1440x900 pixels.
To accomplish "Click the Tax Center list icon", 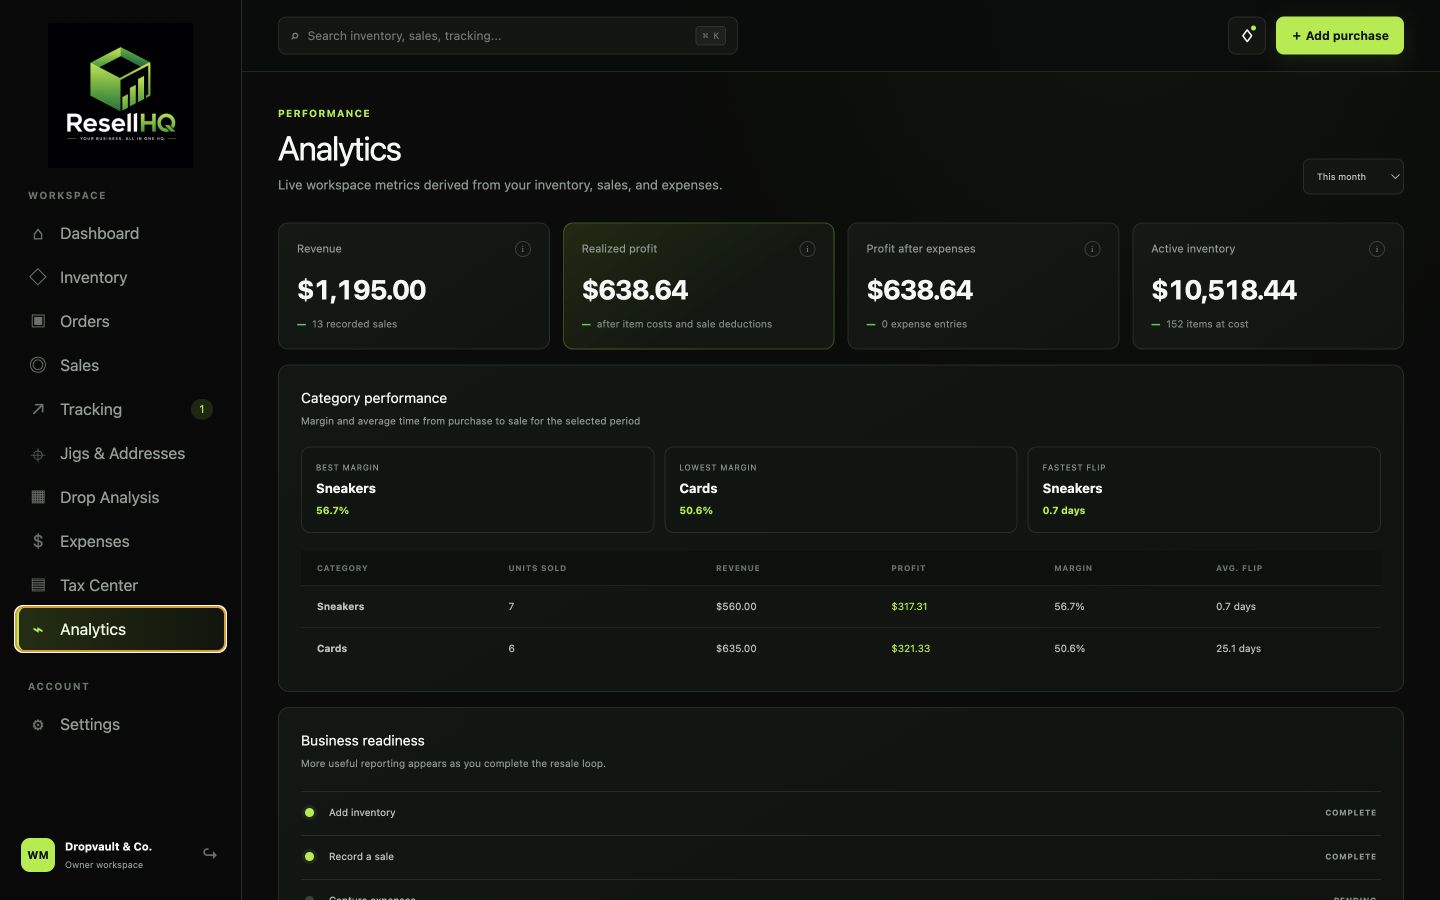I will tap(38, 585).
